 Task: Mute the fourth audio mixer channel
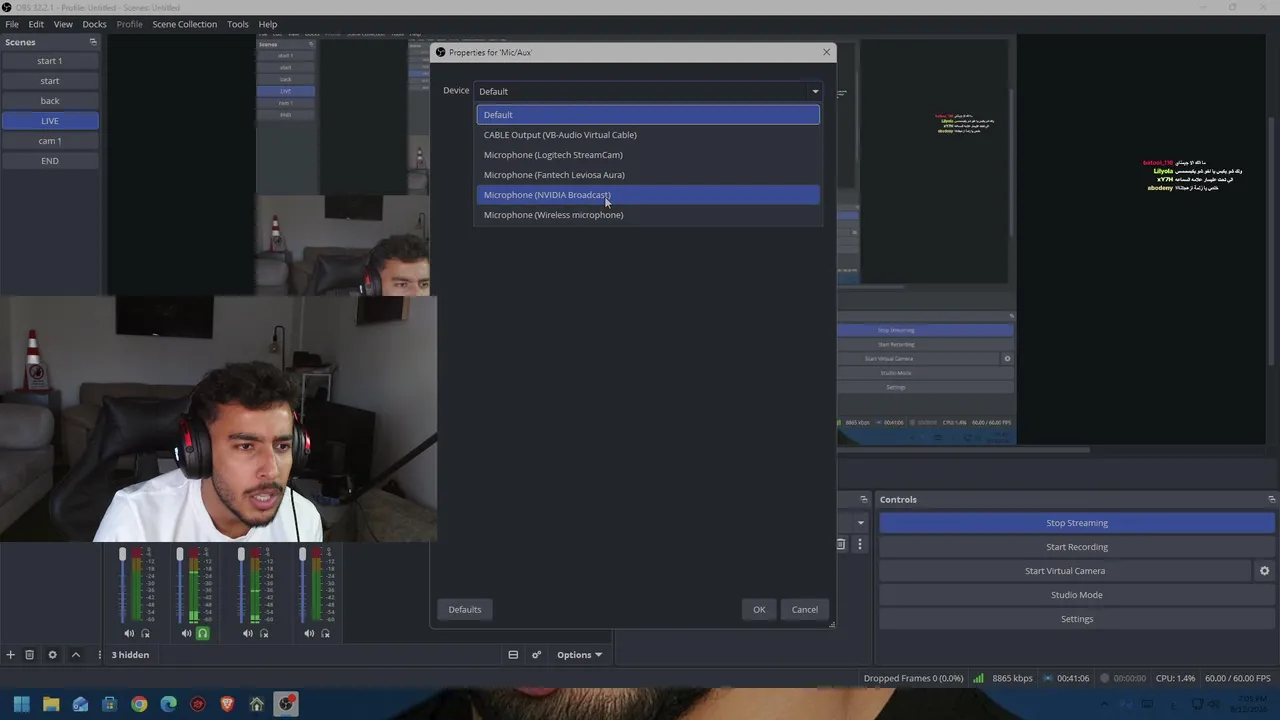308,633
